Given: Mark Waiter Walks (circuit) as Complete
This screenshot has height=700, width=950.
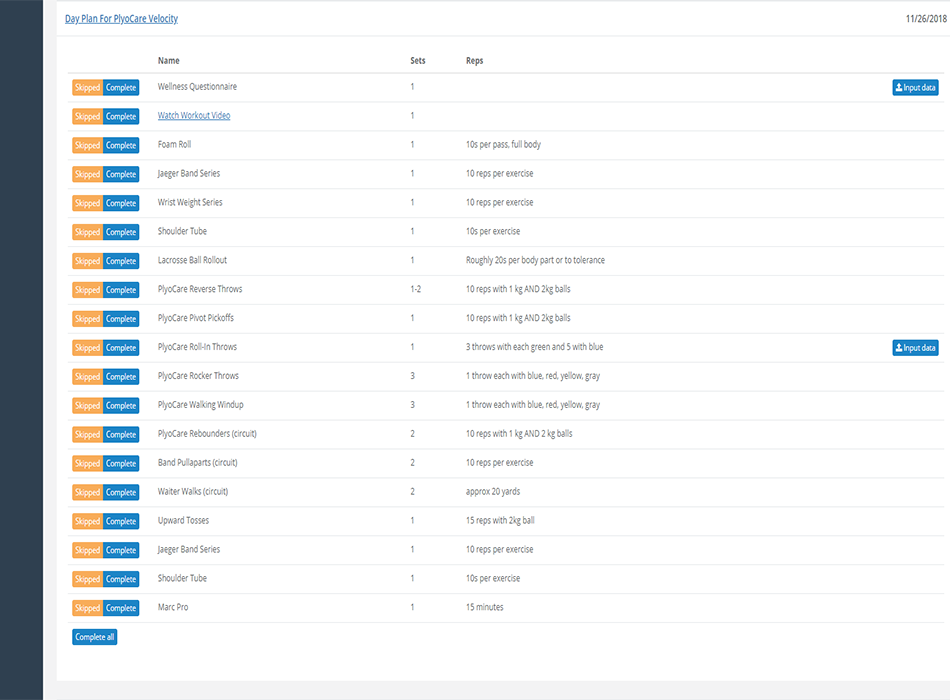Looking at the screenshot, I should tap(121, 493).
